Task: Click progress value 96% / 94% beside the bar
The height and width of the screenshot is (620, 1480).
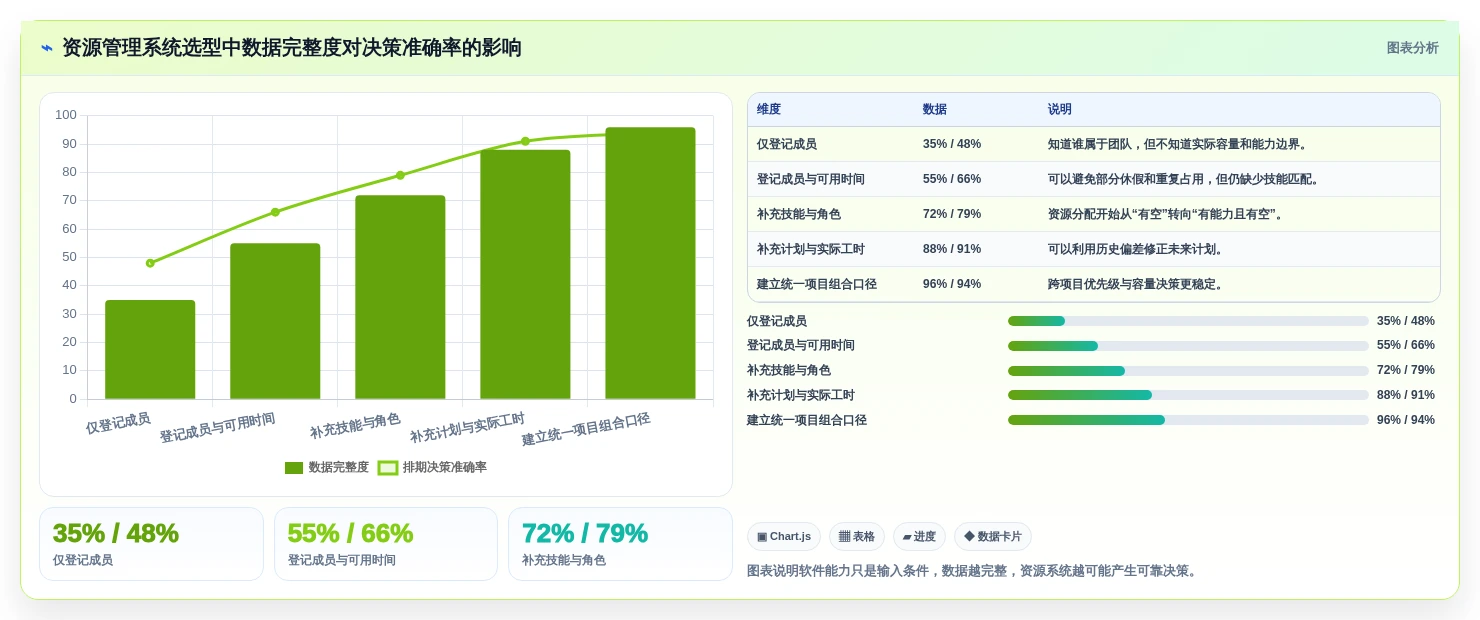Action: pyautogui.click(x=1406, y=420)
